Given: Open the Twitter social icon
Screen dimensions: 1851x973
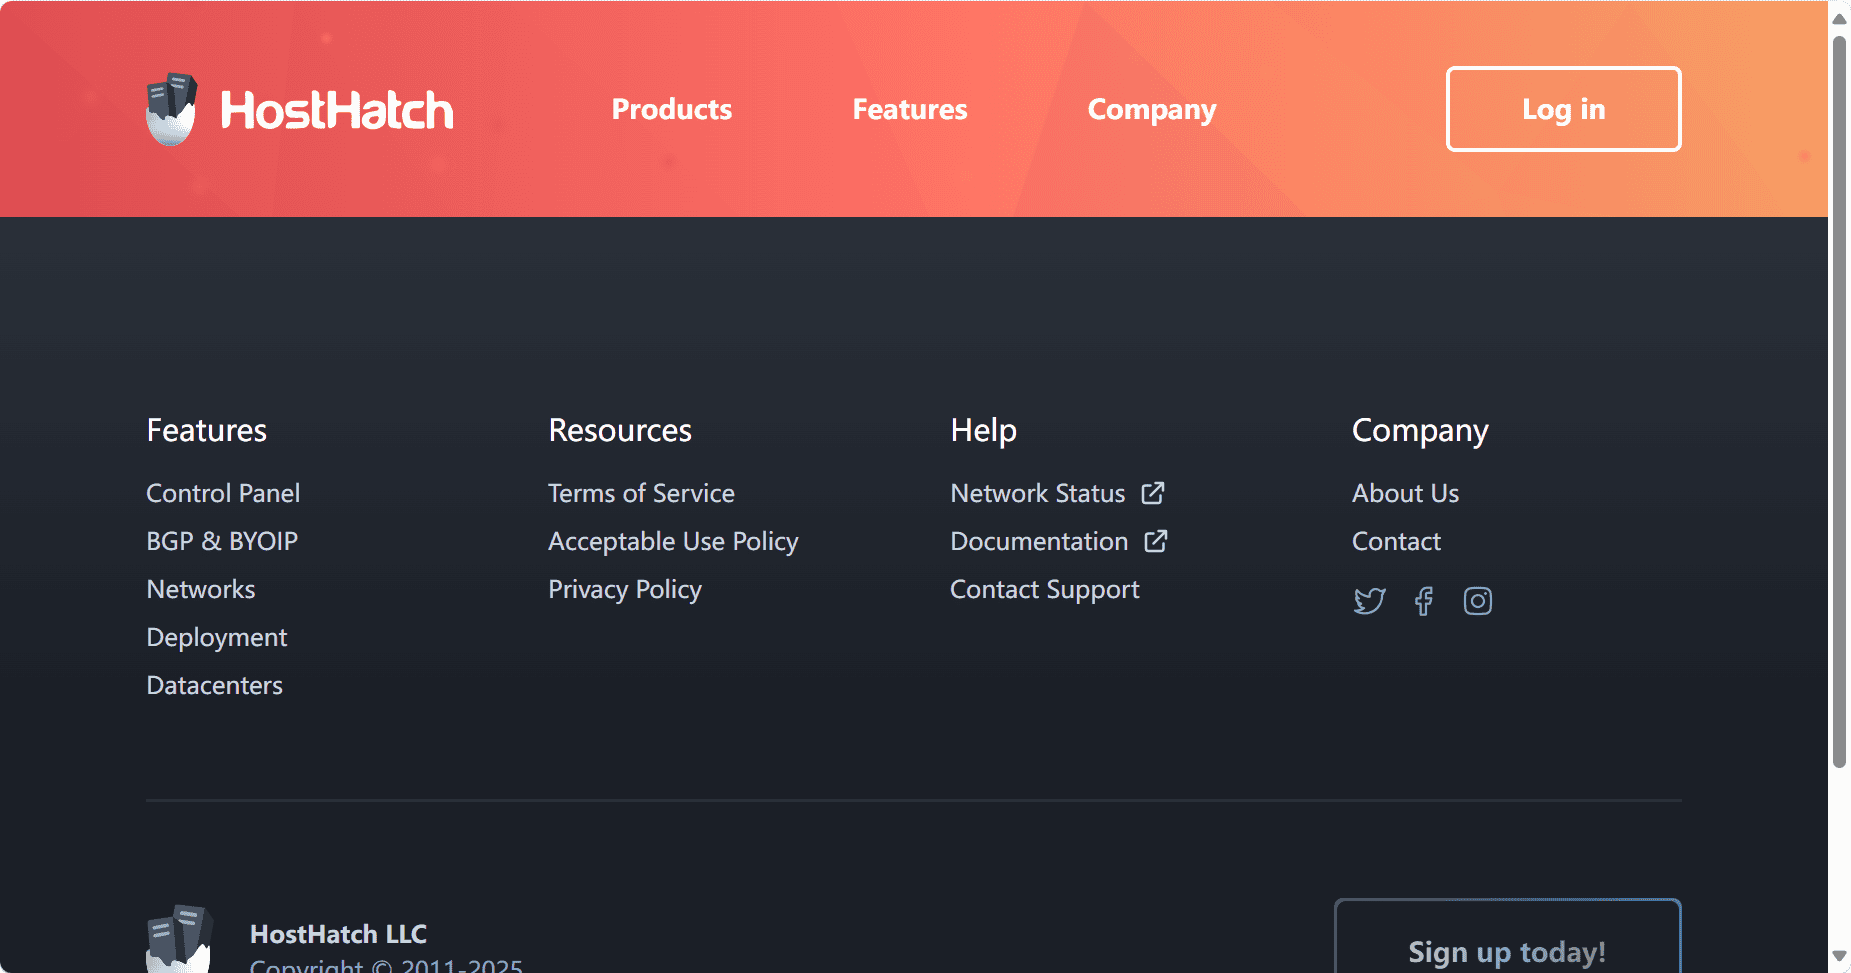Looking at the screenshot, I should 1369,601.
